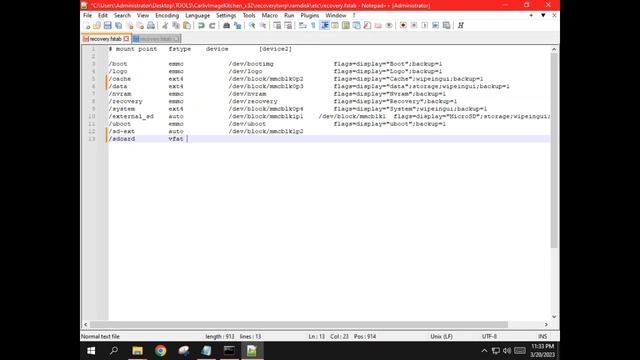This screenshot has width=640, height=360.
Task: Open the user defined language icon
Action: tap(335, 25)
